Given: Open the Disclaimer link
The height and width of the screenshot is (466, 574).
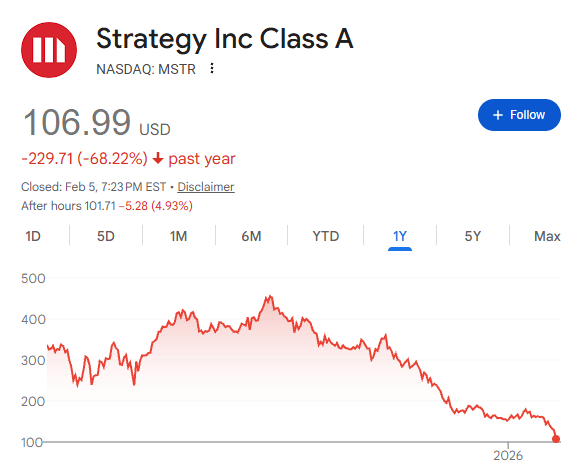Looking at the screenshot, I should (x=206, y=187).
